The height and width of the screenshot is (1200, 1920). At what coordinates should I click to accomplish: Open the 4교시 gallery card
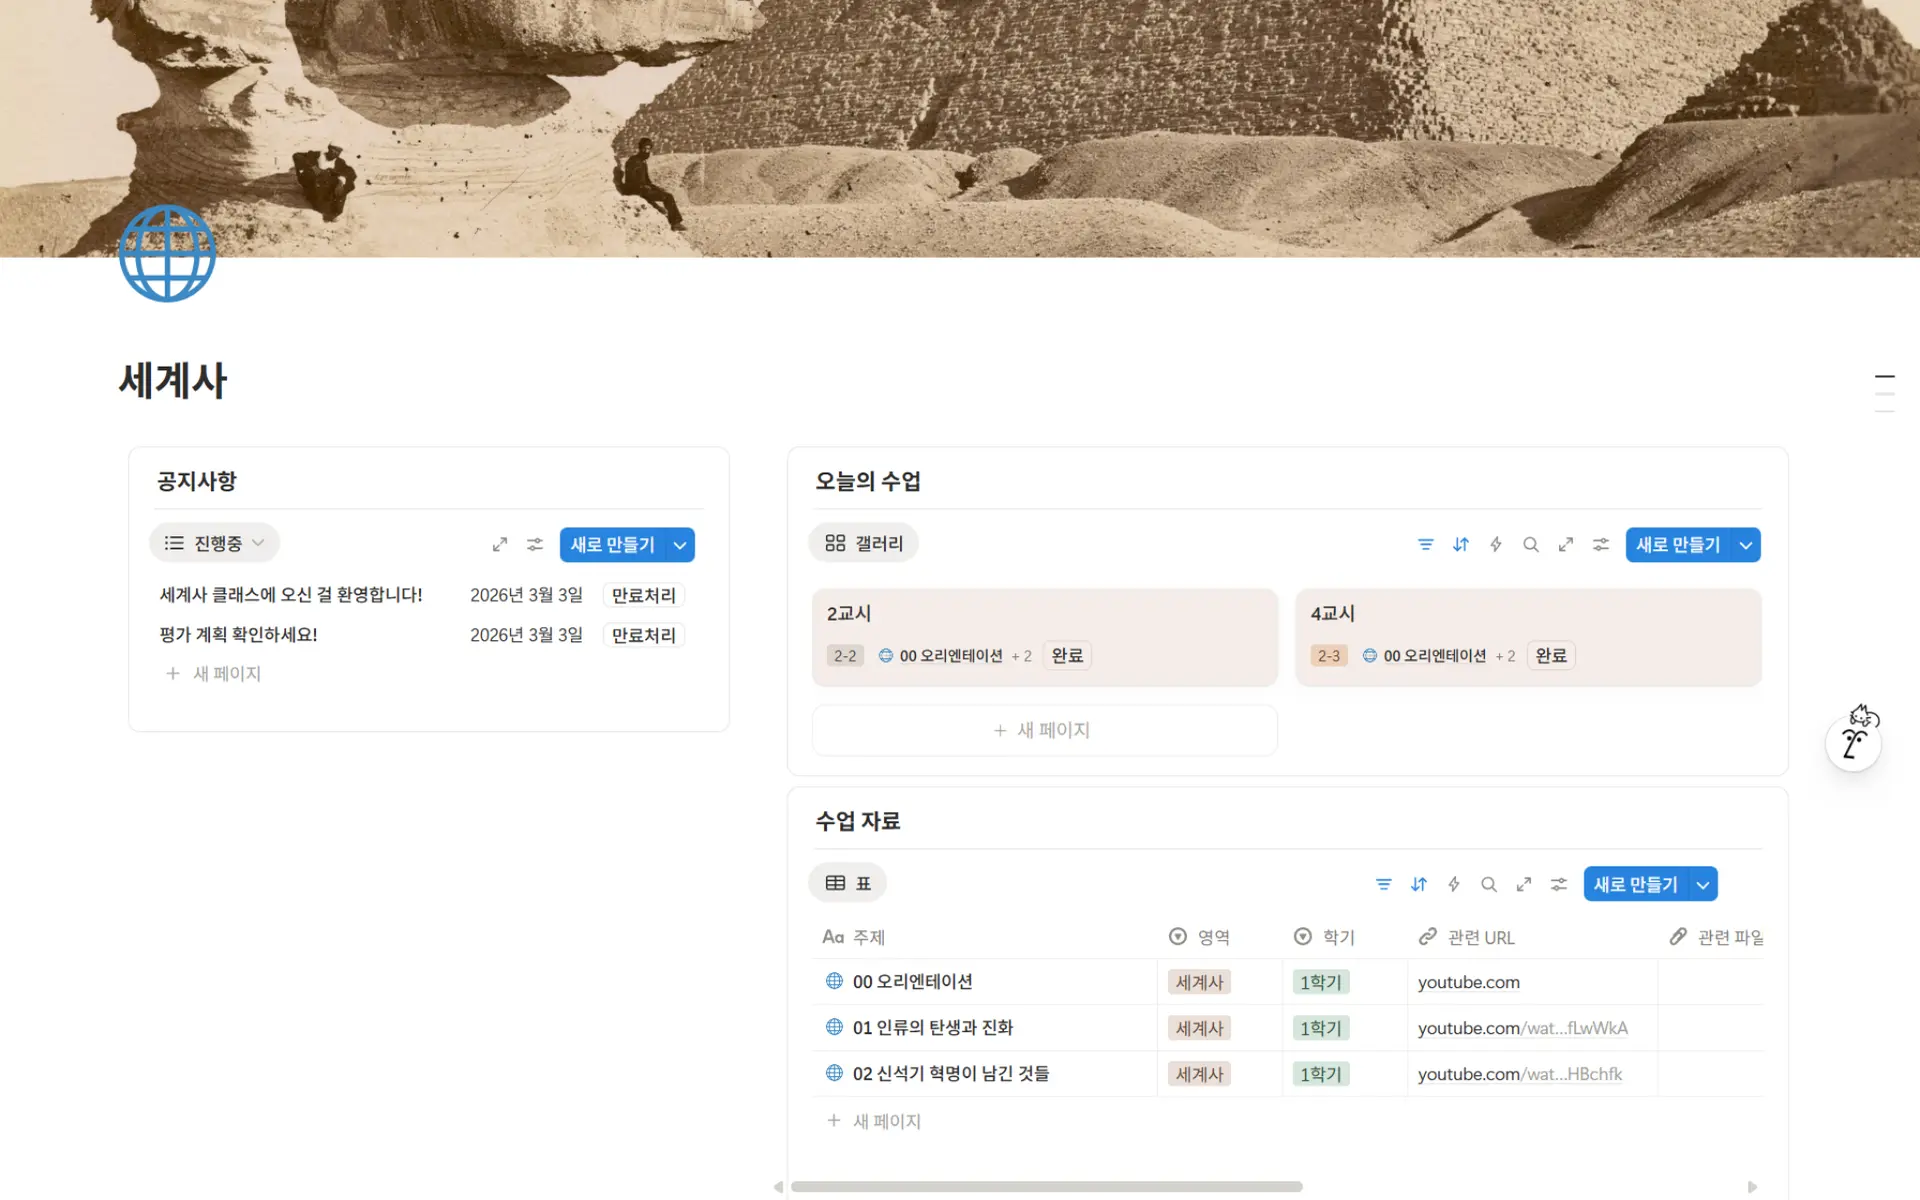click(1528, 637)
